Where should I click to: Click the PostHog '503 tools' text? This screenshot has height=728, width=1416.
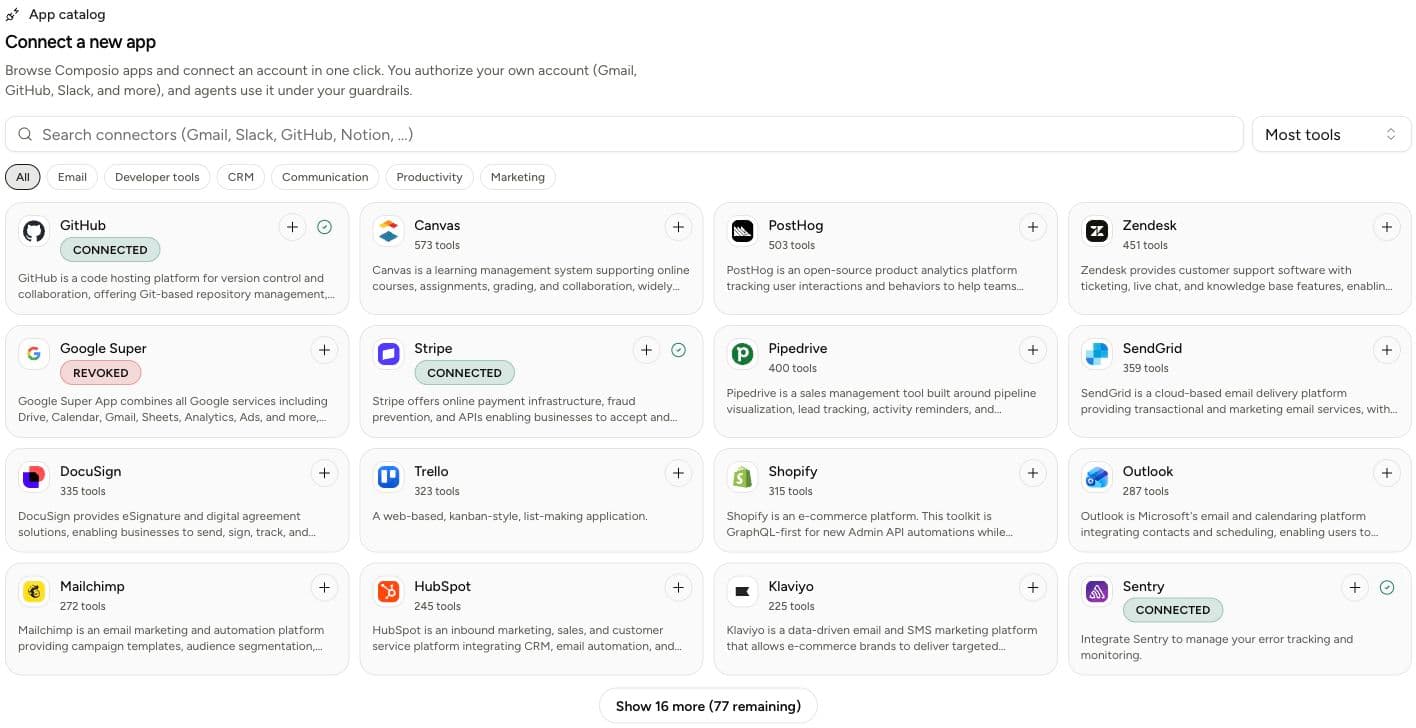point(791,245)
